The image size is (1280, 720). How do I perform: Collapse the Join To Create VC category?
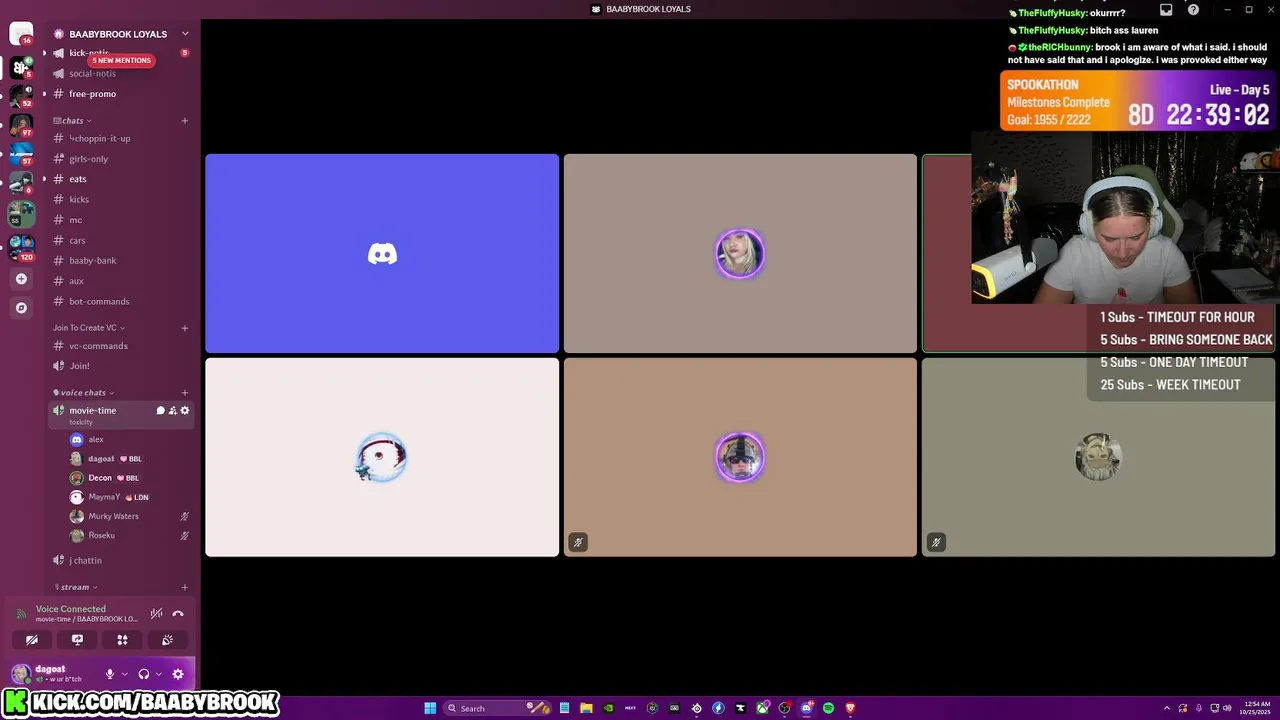click(x=88, y=328)
